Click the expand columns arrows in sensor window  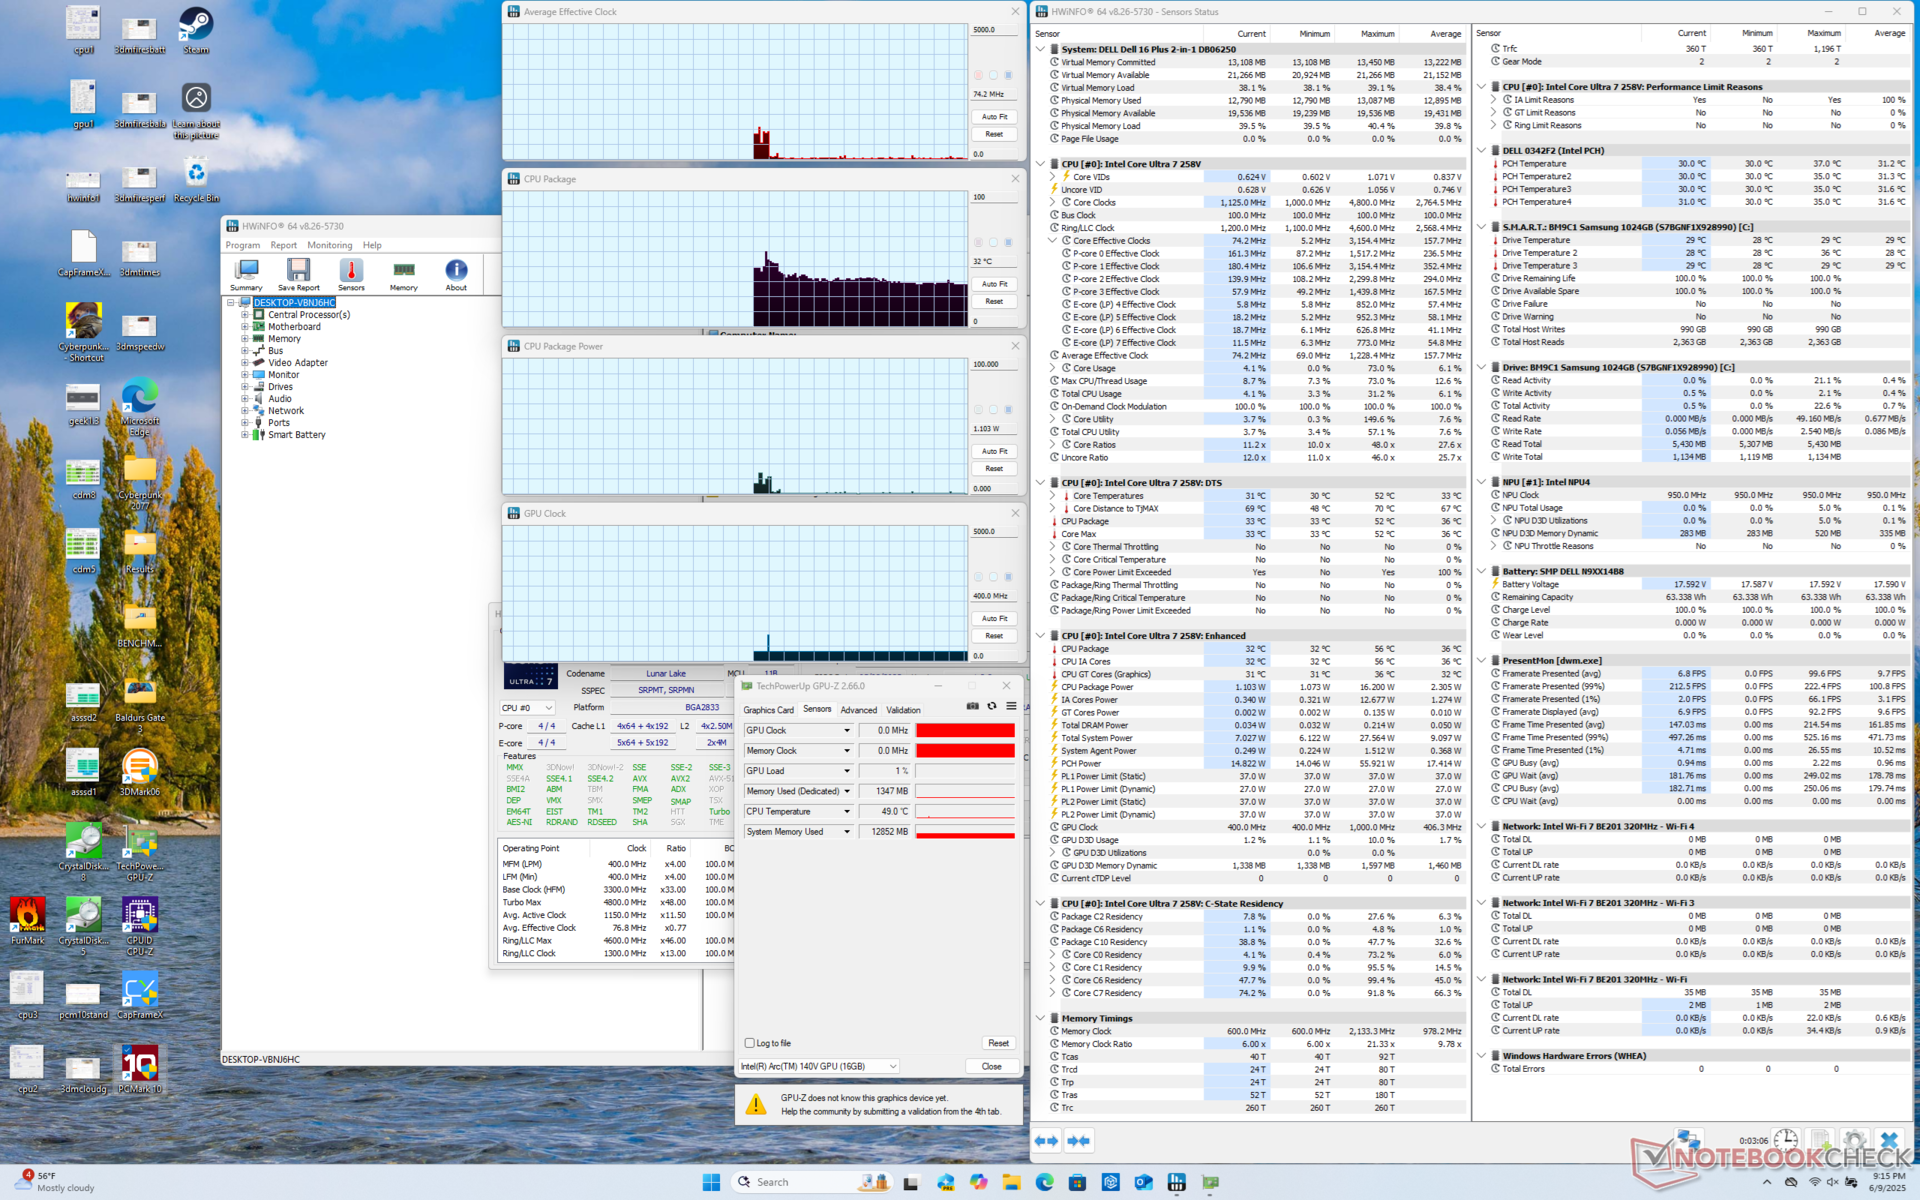coord(1046,1140)
